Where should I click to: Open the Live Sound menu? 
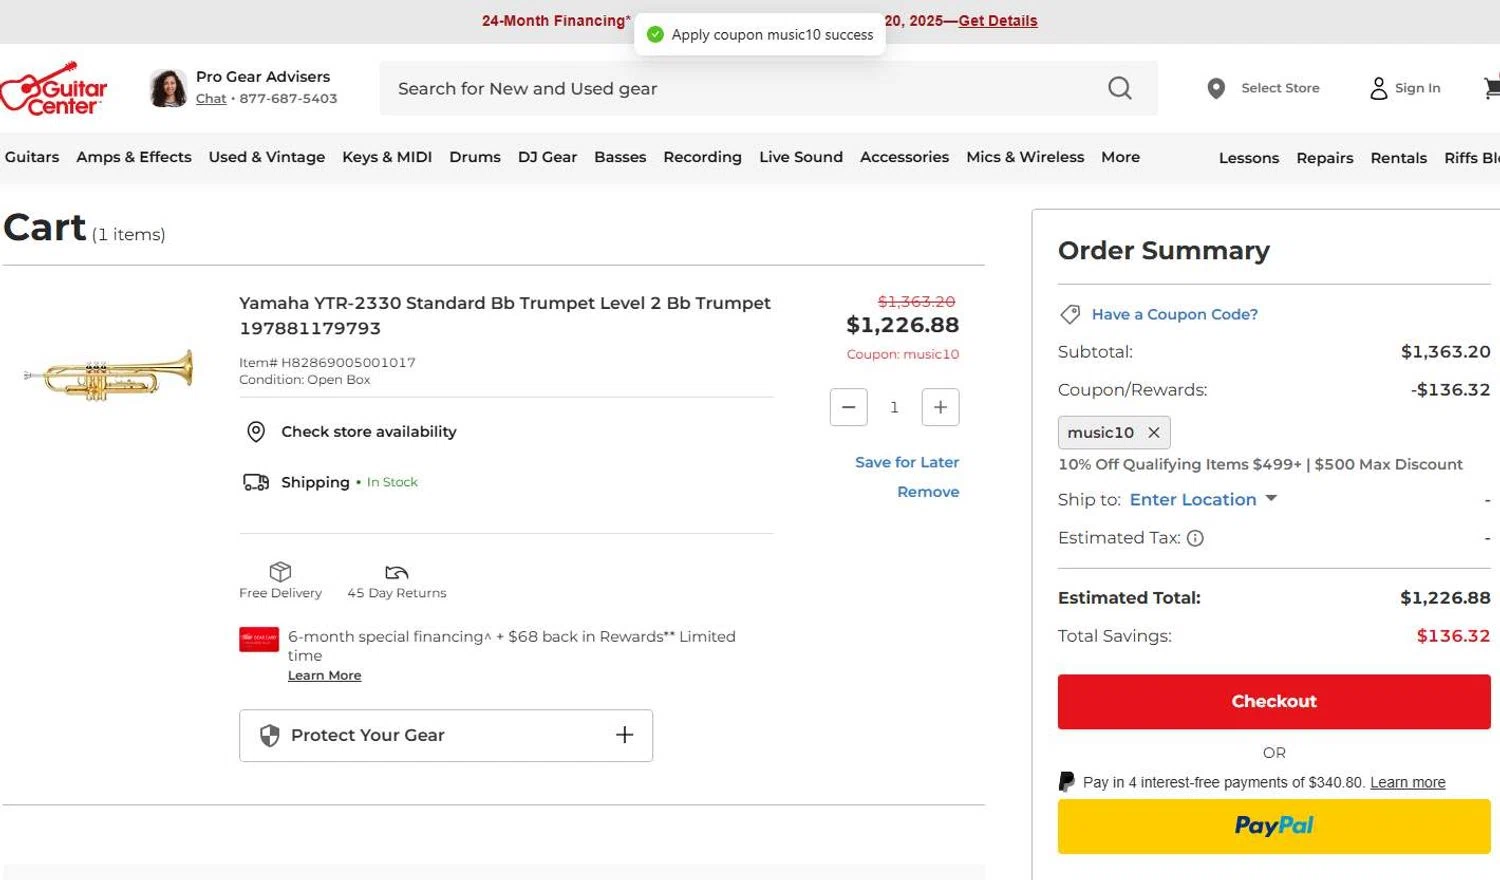[x=801, y=157]
